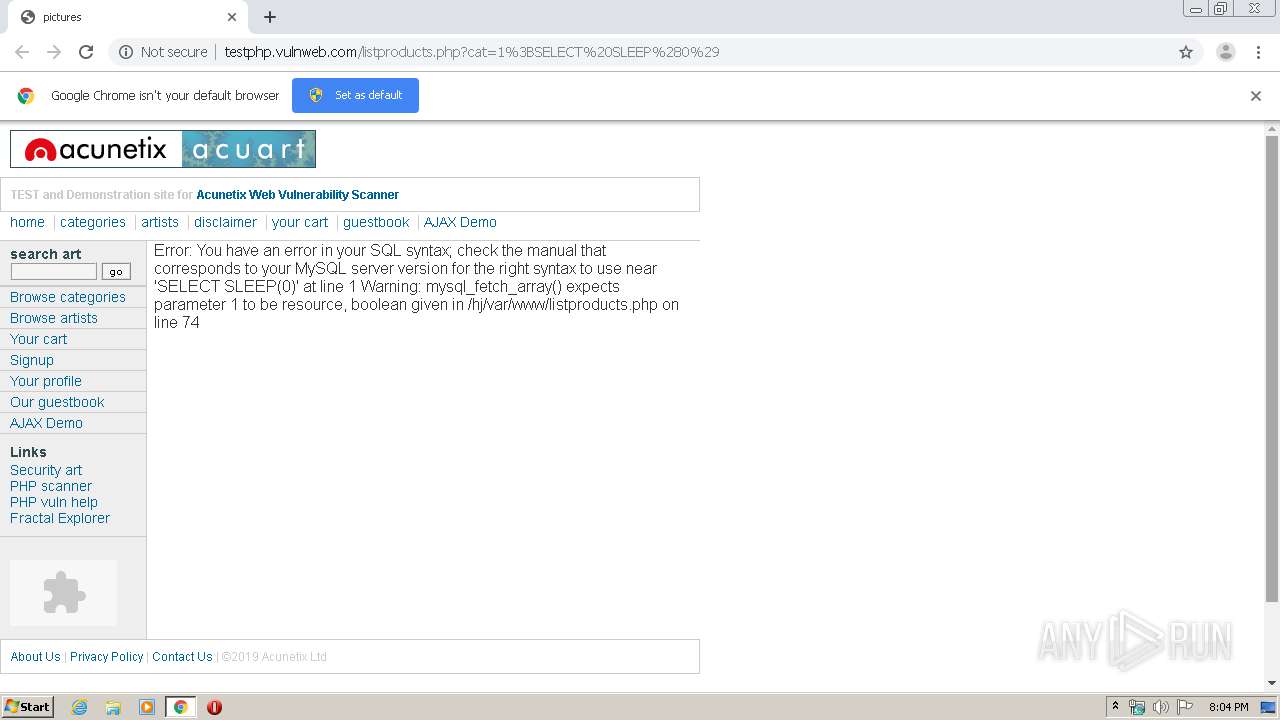Open Chrome profile avatar

[1226, 52]
